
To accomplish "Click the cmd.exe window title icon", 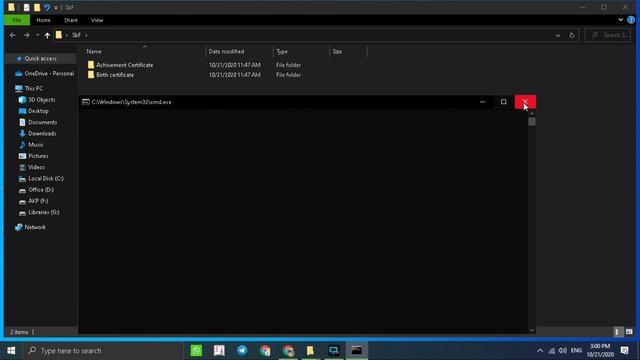I will 85,102.
